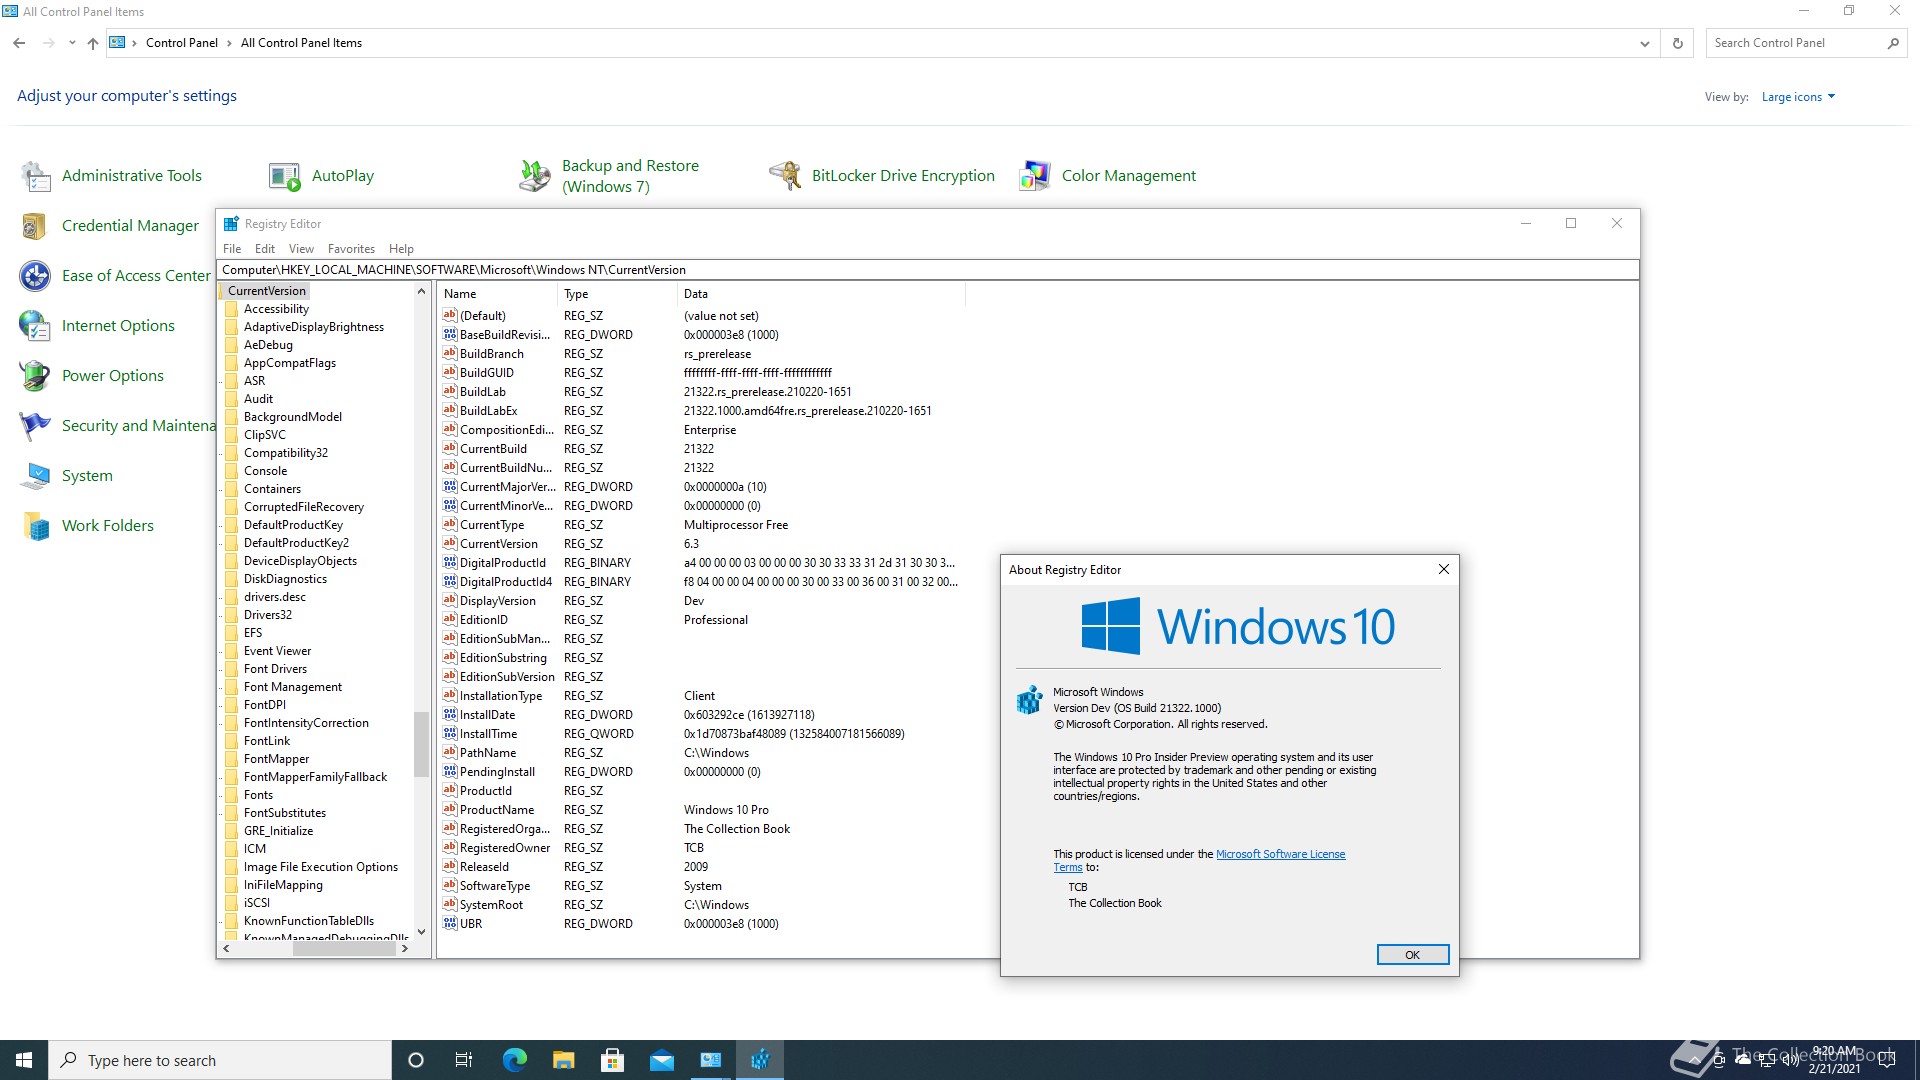
Task: Open the Microsoft Software License Terms link
Action: pyautogui.click(x=1280, y=854)
